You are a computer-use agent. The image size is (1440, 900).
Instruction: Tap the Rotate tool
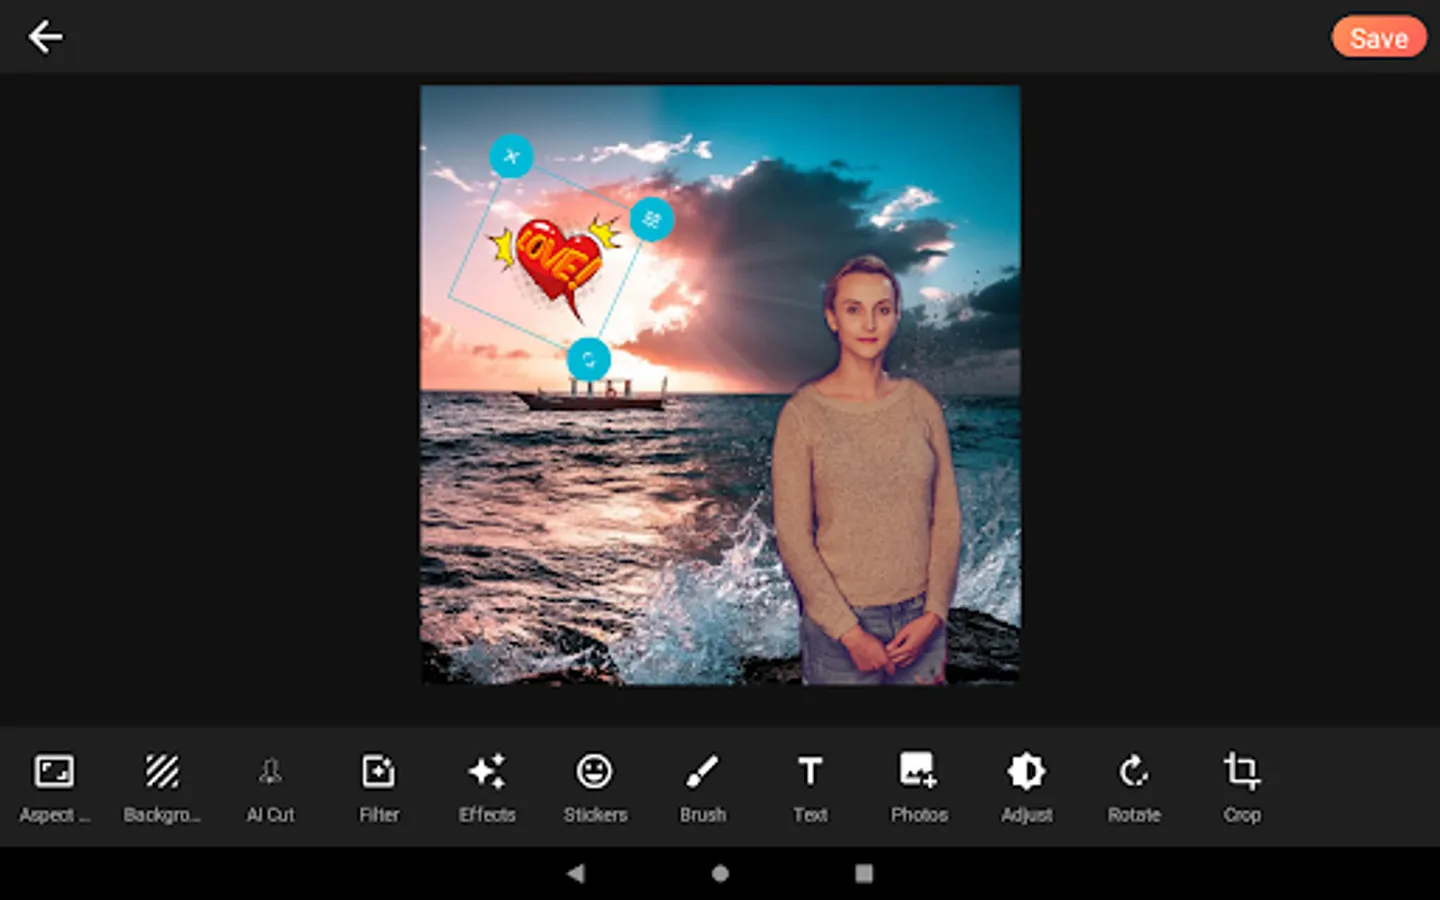[x=1134, y=788]
